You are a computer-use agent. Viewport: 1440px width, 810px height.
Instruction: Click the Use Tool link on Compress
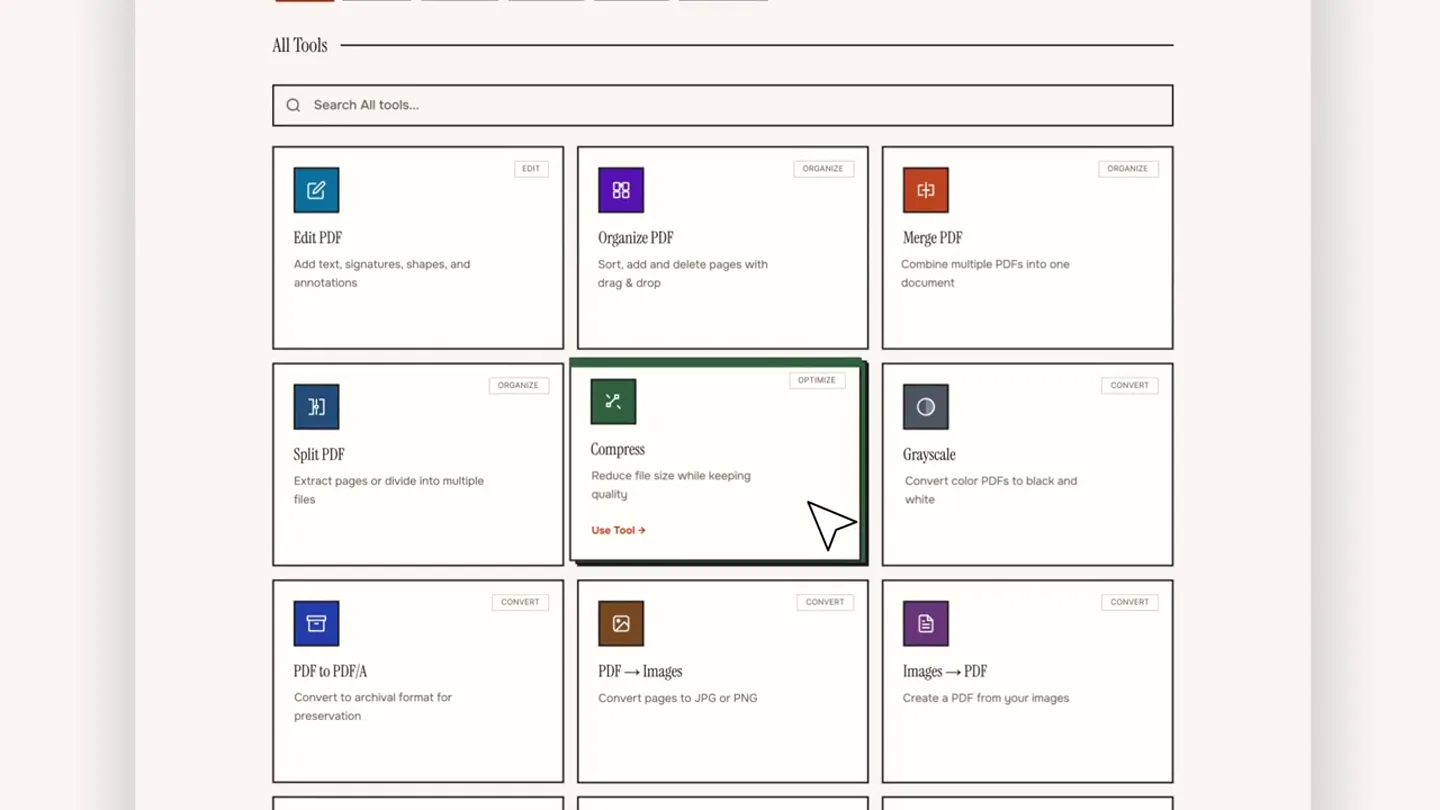[x=618, y=530]
